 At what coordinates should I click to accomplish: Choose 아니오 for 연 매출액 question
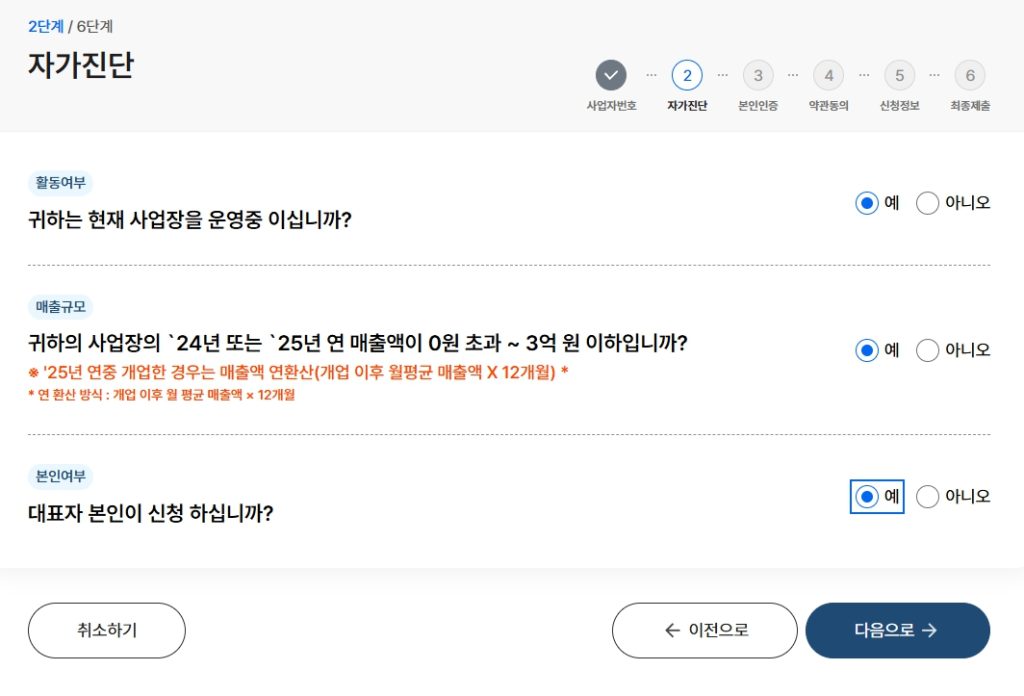927,351
